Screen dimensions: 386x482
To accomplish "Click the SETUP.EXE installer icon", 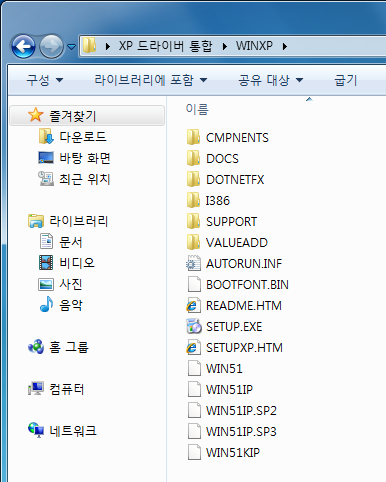I will click(x=194, y=326).
